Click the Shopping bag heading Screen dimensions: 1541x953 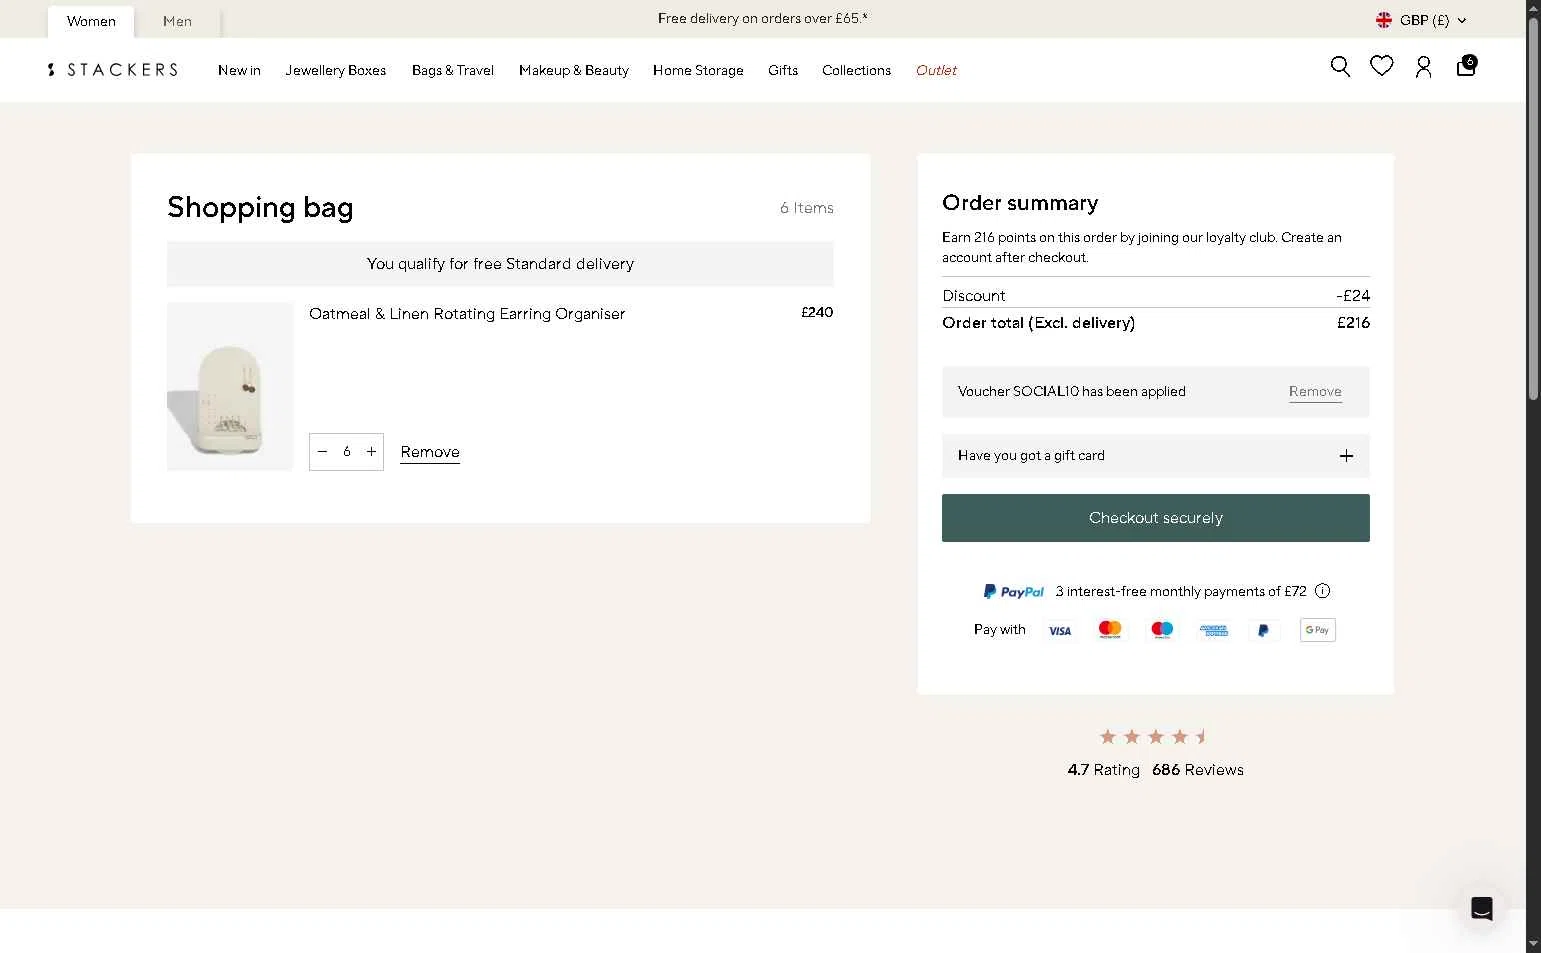tap(260, 207)
